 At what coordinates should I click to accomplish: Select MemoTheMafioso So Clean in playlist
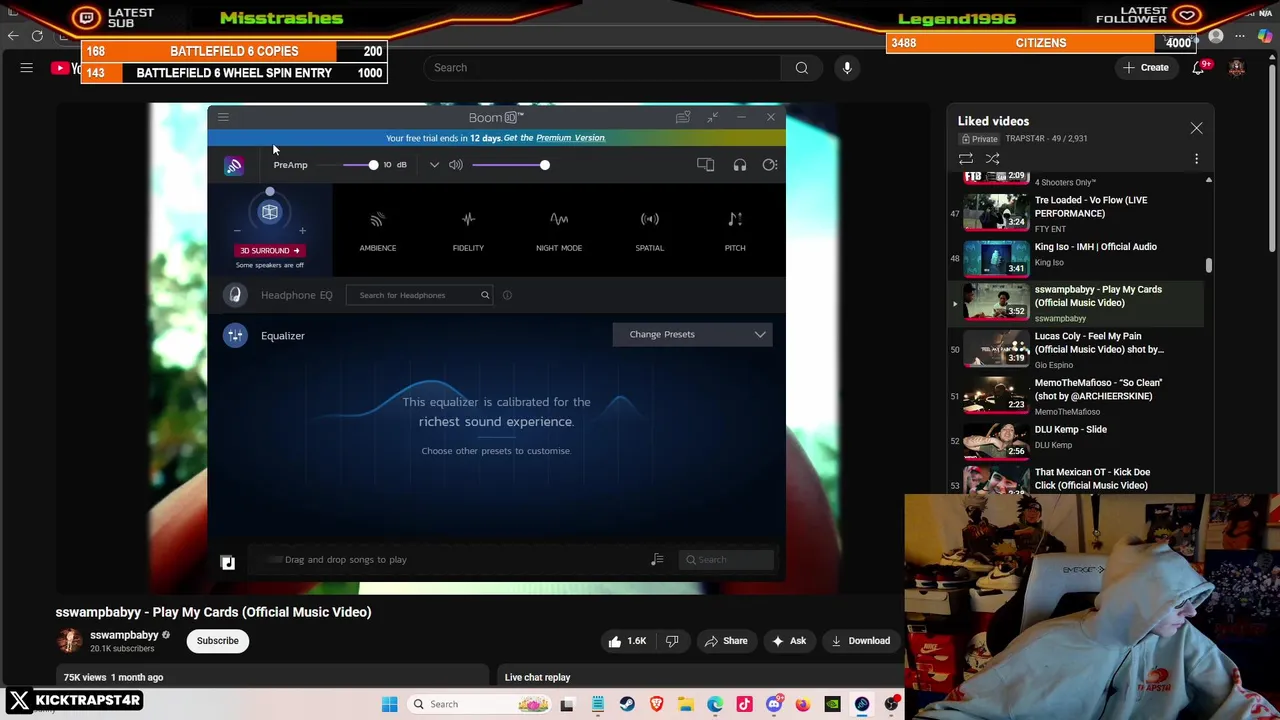point(1075,396)
